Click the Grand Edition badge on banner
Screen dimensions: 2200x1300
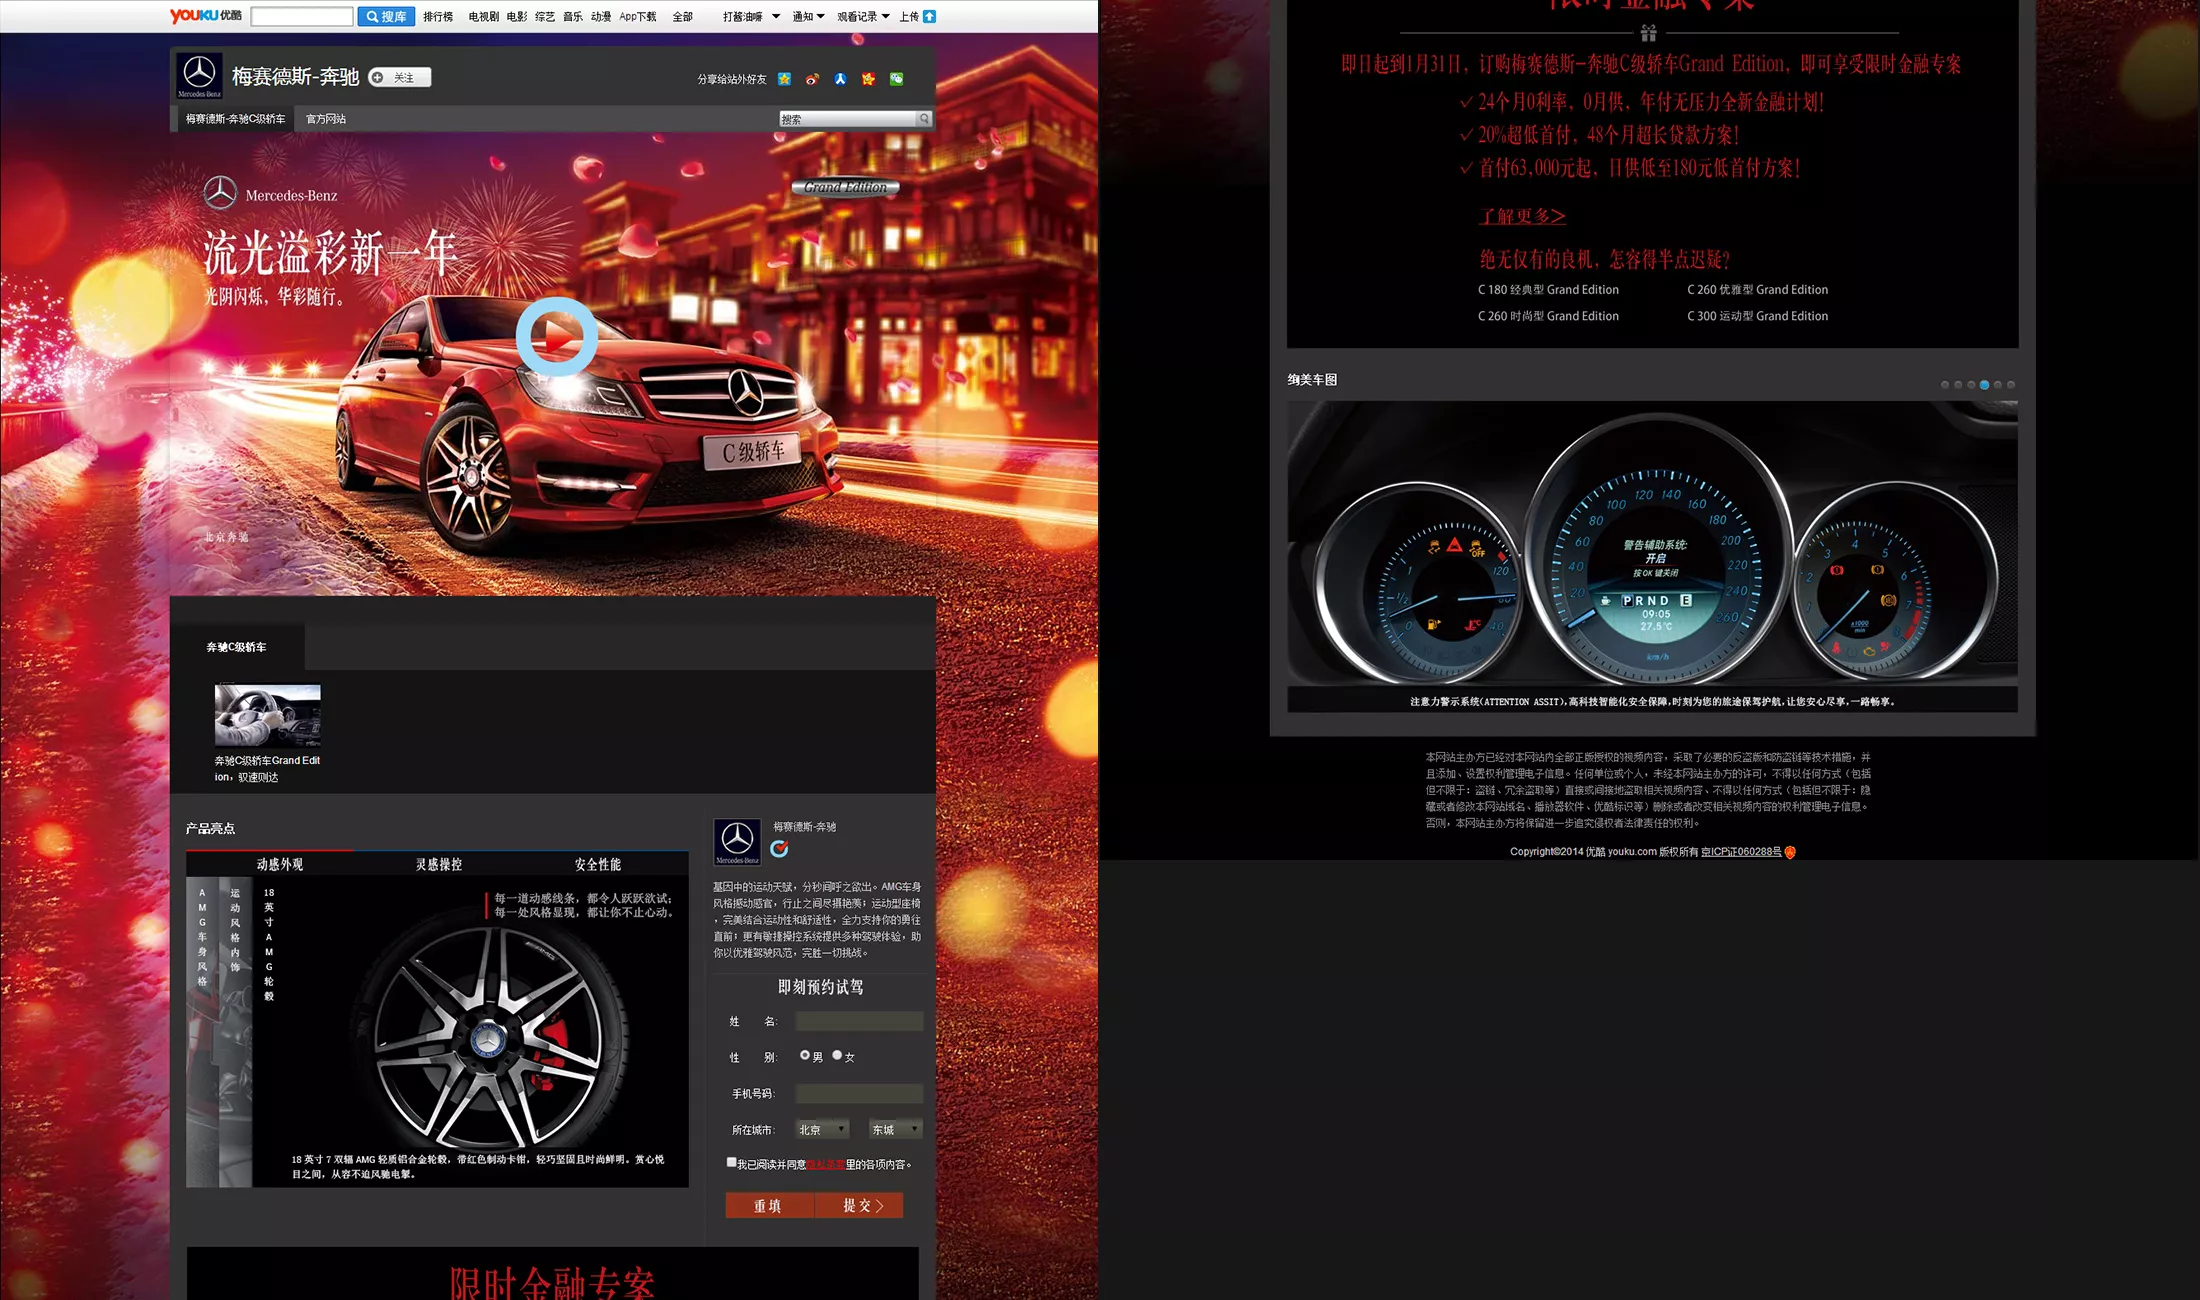[x=846, y=187]
